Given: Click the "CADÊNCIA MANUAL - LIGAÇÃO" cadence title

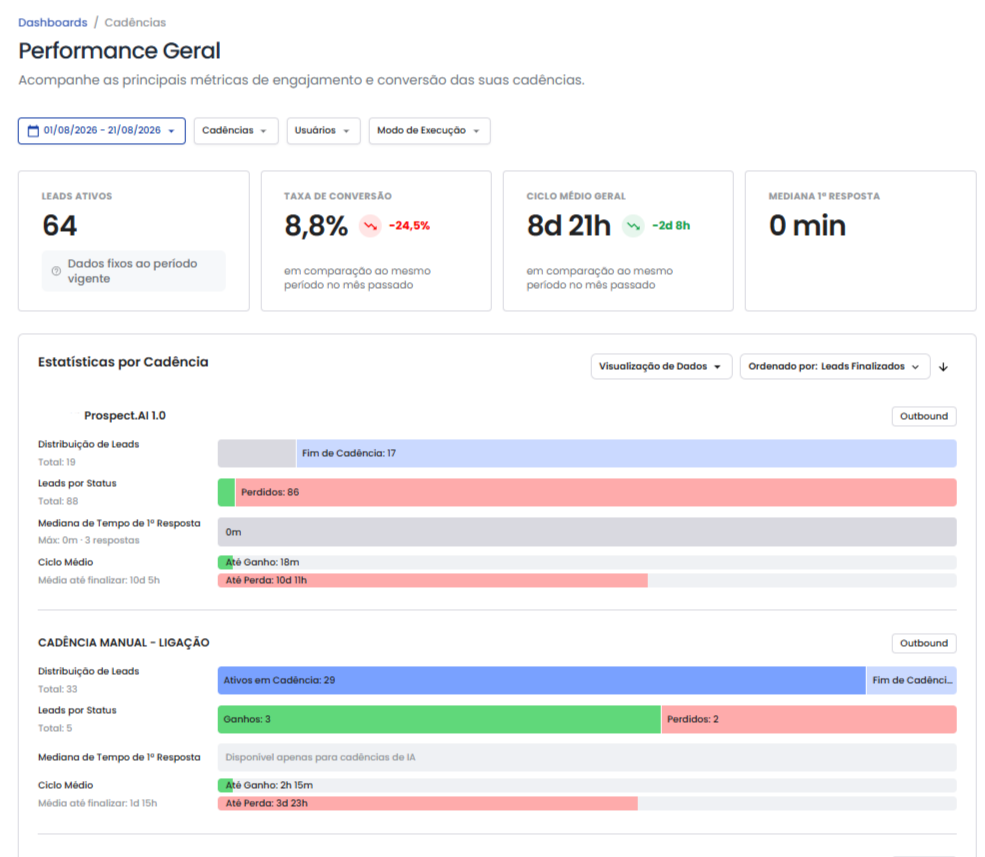Looking at the screenshot, I should coord(124,643).
